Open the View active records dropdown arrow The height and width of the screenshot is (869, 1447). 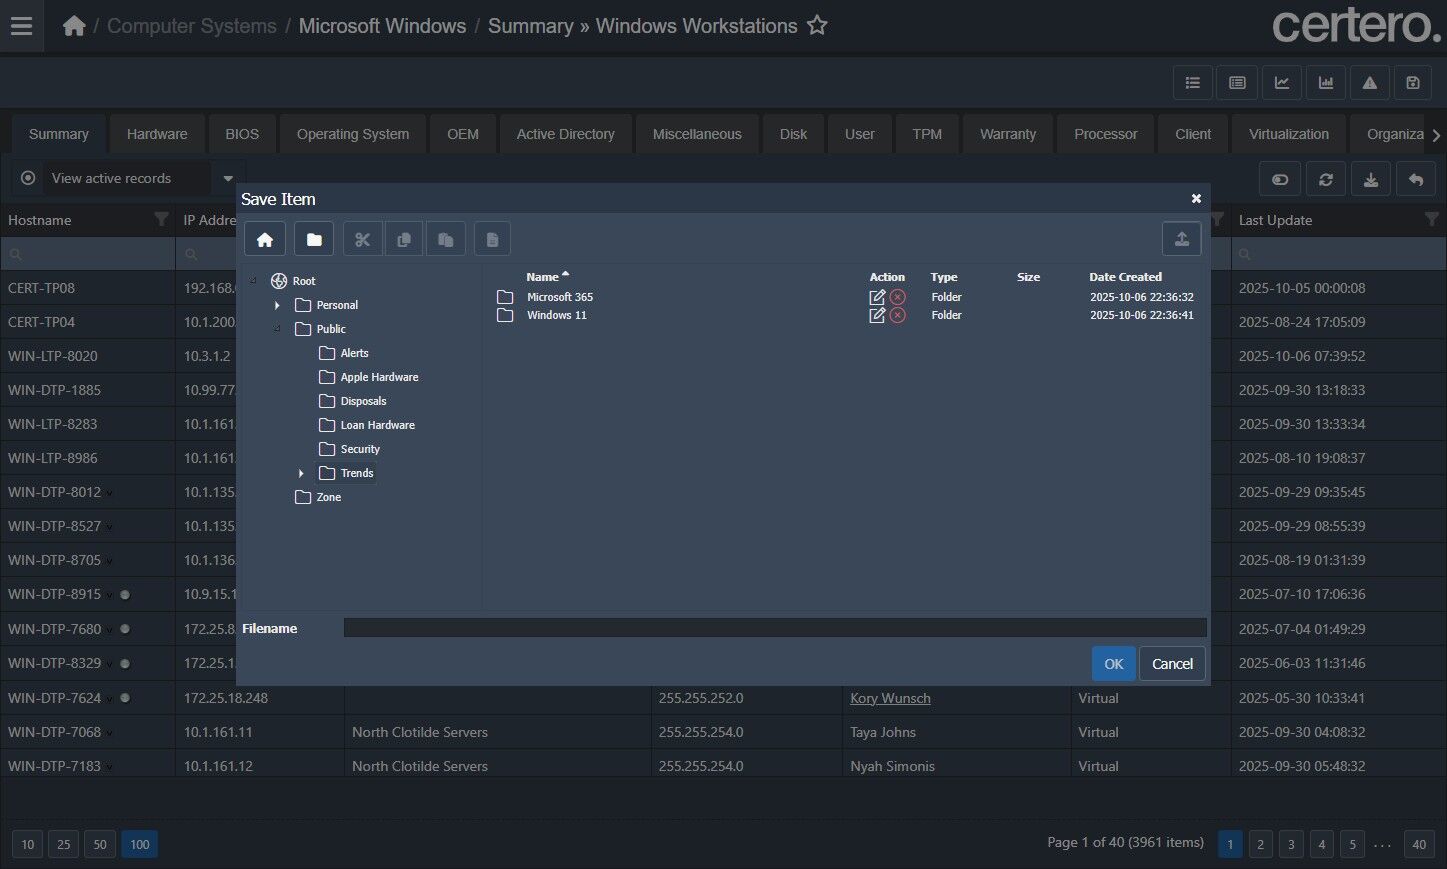(x=228, y=178)
